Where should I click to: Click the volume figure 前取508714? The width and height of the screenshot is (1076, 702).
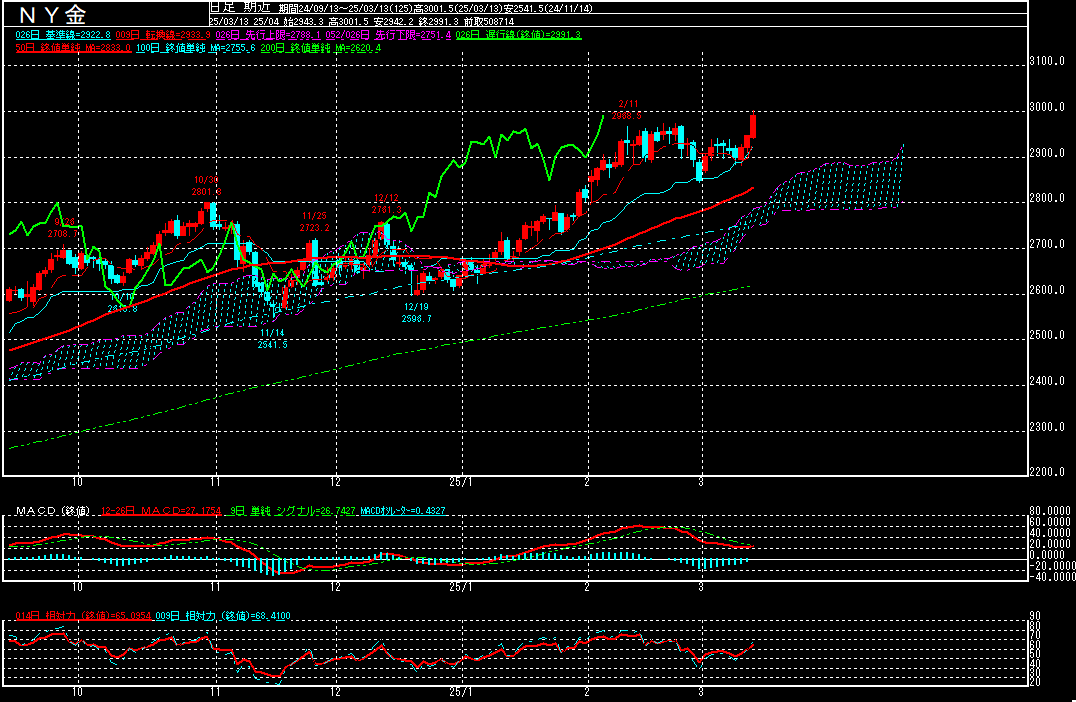pyautogui.click(x=489, y=22)
